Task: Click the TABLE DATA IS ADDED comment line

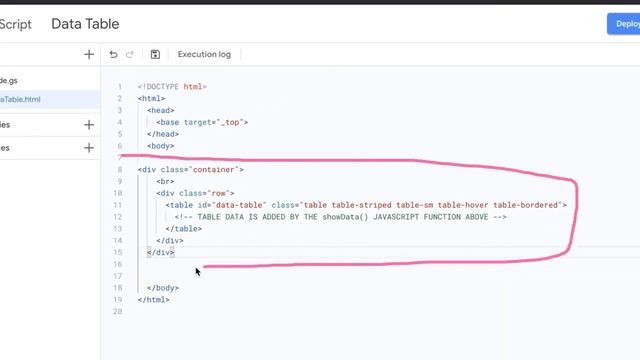Action: tap(341, 217)
